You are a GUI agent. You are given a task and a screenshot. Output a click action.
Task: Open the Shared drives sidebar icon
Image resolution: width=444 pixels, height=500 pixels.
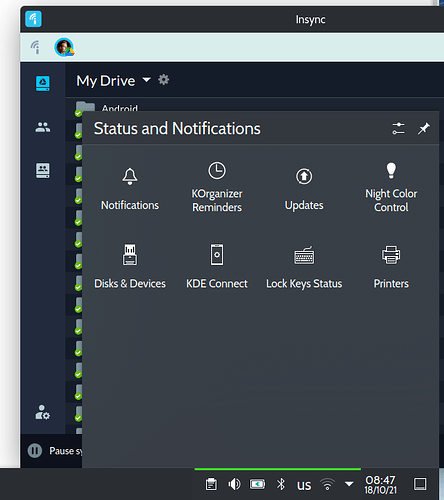pyautogui.click(x=43, y=170)
